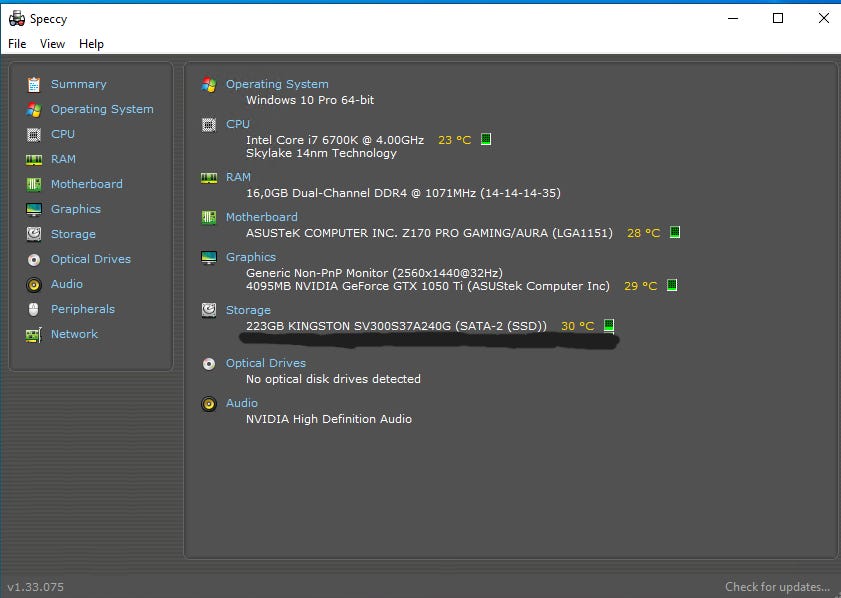The height and width of the screenshot is (598, 841).
Task: Open the Storage sidebar section
Action: tap(73, 234)
